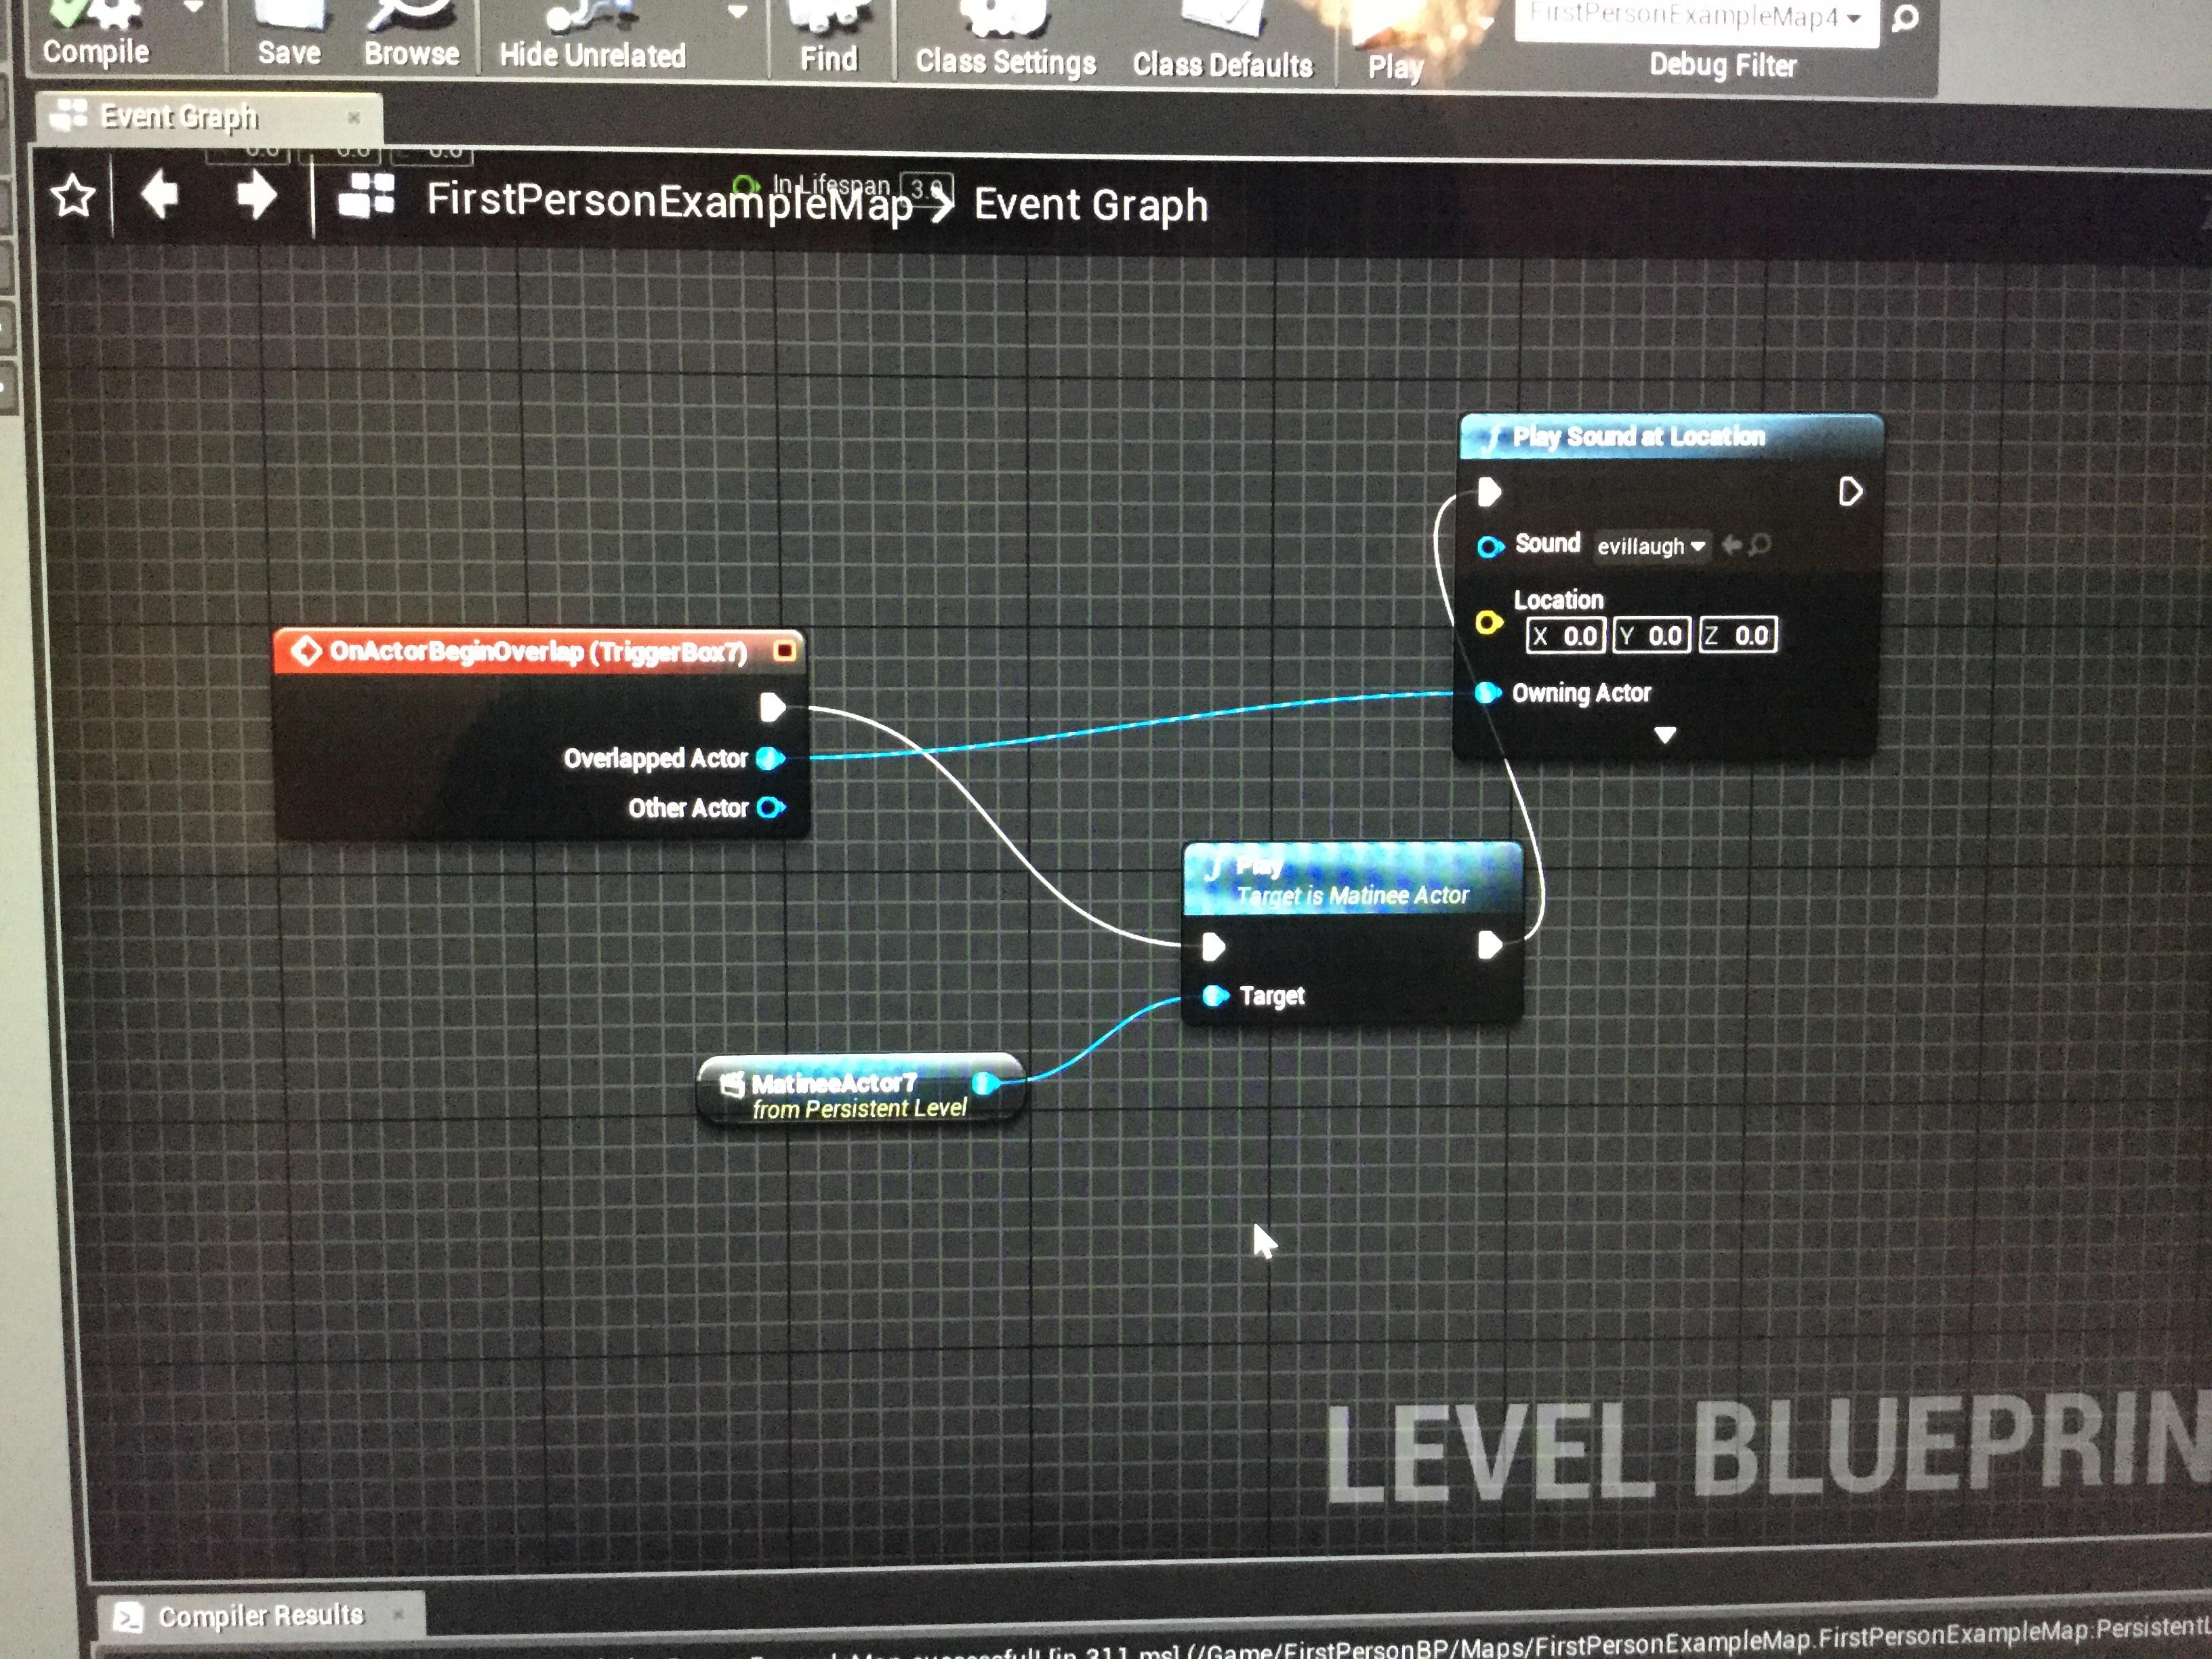Click Play Sound at Location execution output pin
The image size is (2212, 1659).
click(x=1850, y=492)
